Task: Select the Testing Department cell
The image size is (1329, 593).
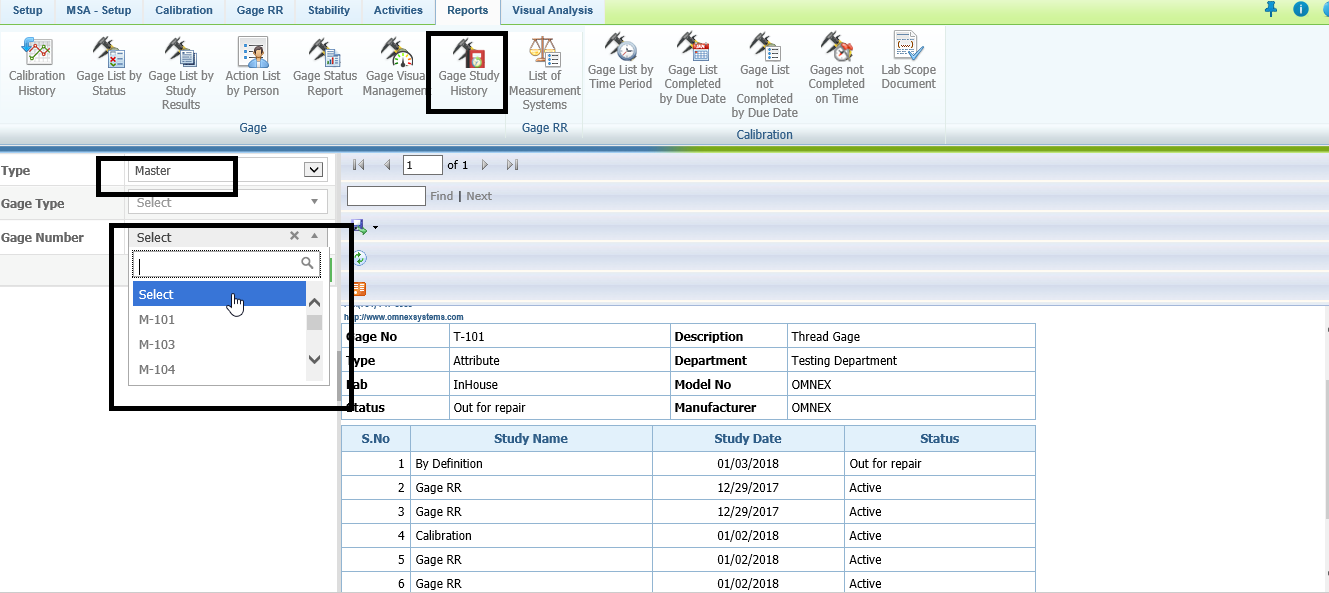Action: [x=910, y=361]
